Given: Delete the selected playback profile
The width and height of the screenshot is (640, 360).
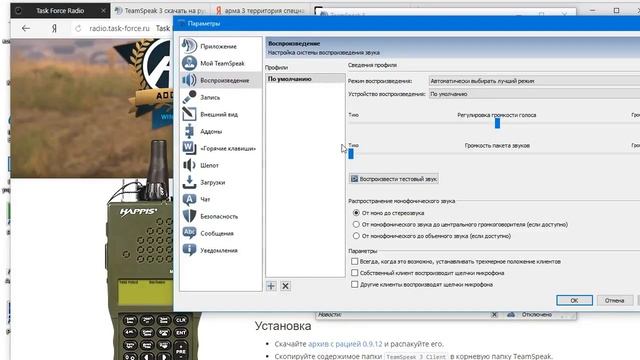Looking at the screenshot, I should coord(285,286).
